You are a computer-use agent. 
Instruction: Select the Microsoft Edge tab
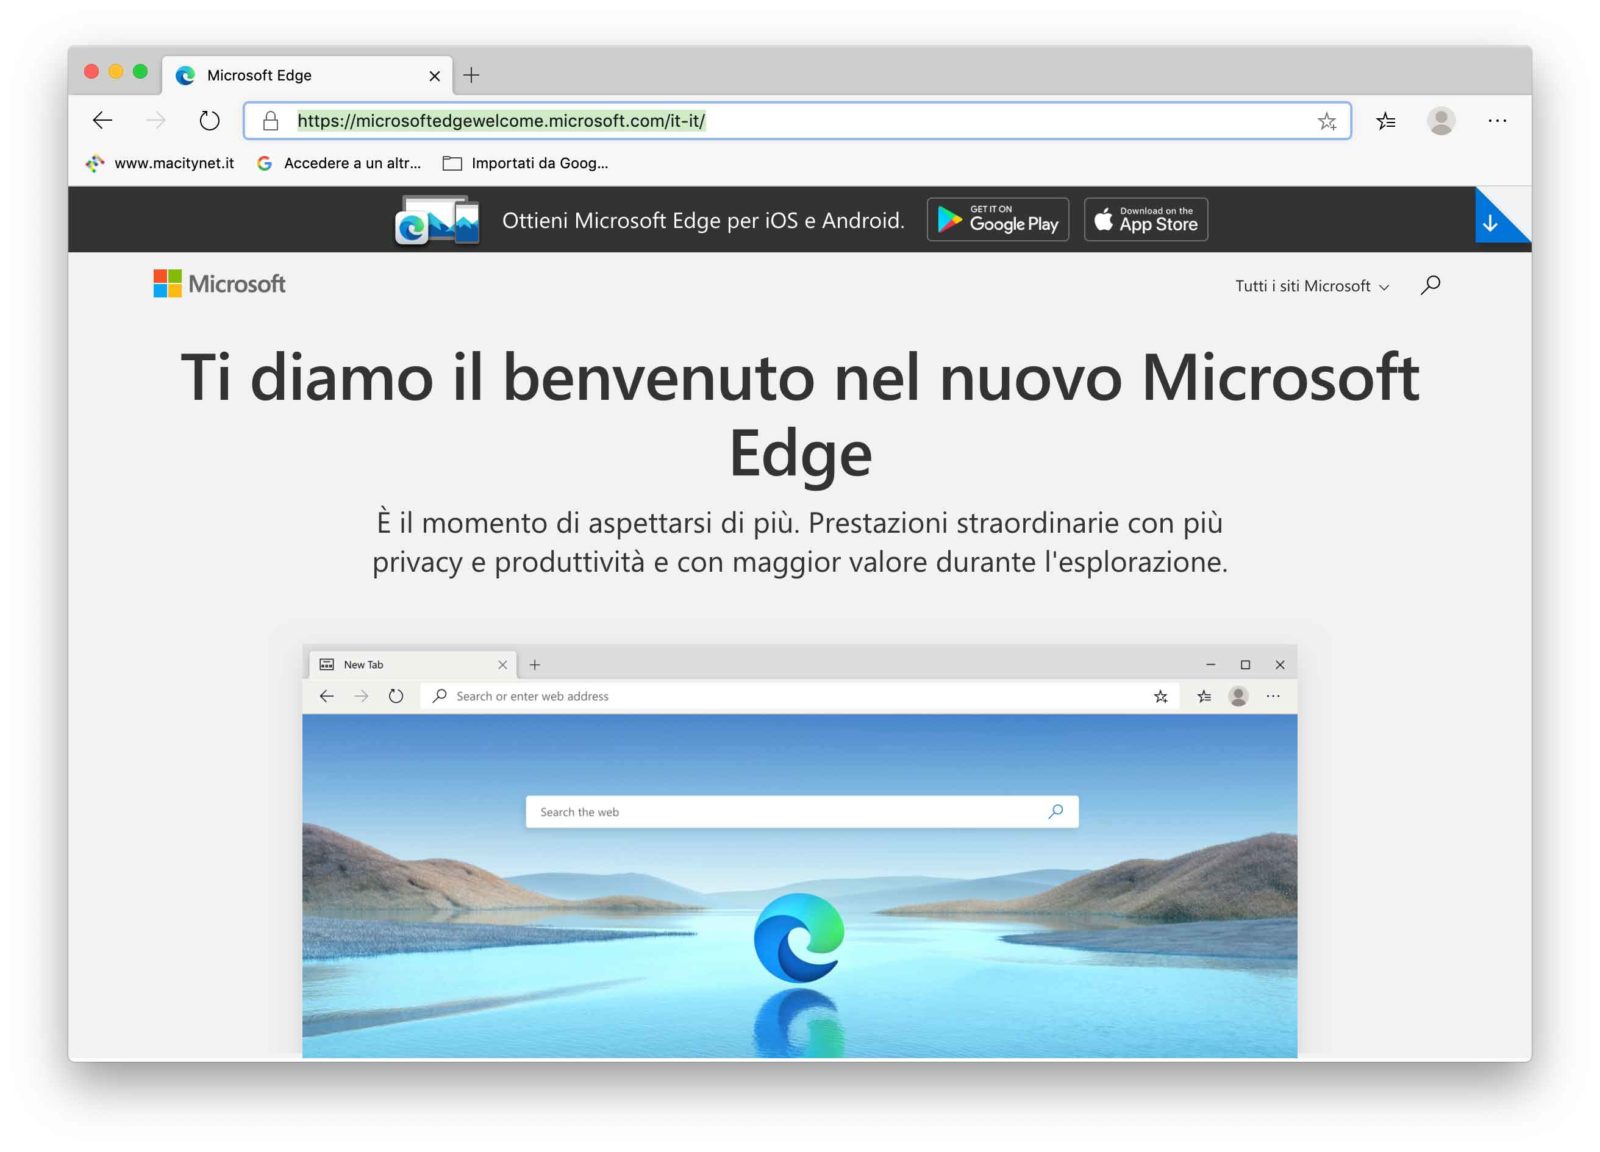click(x=307, y=75)
